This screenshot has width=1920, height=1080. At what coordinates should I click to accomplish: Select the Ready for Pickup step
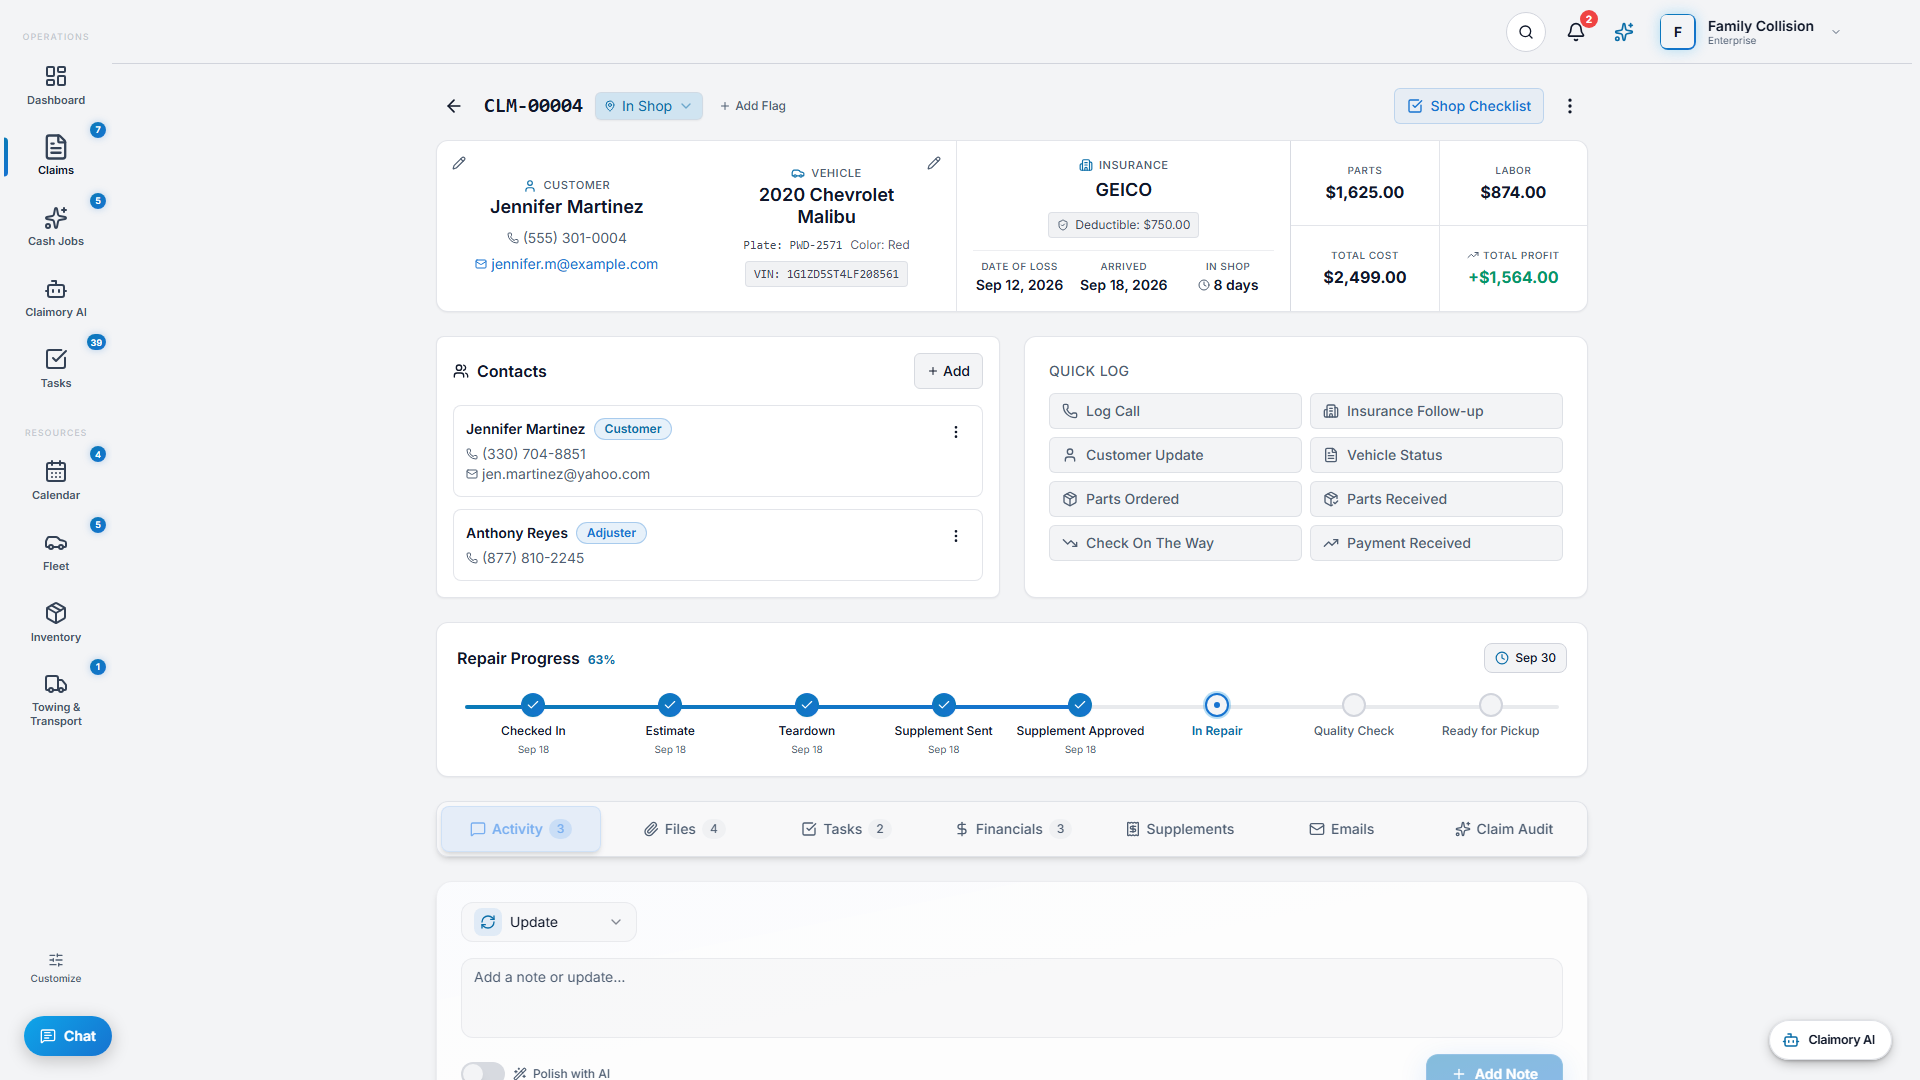[1490, 716]
